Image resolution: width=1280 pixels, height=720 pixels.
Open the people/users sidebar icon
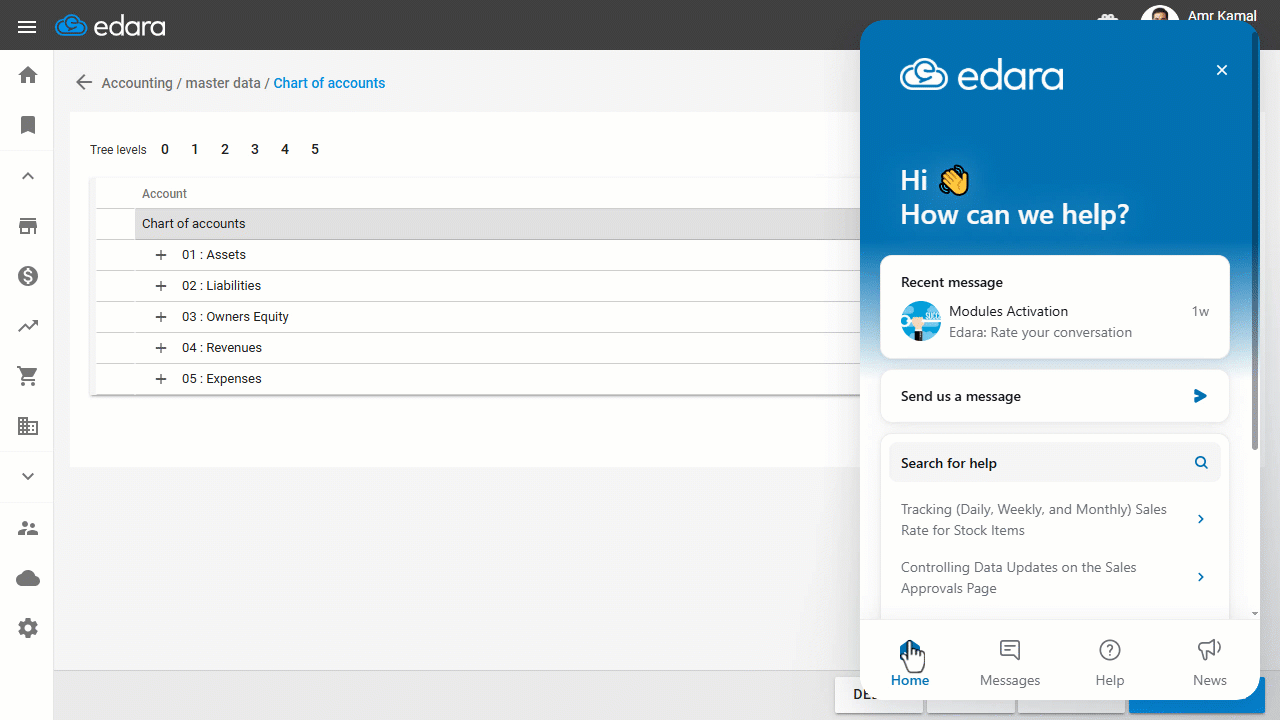tap(28, 528)
